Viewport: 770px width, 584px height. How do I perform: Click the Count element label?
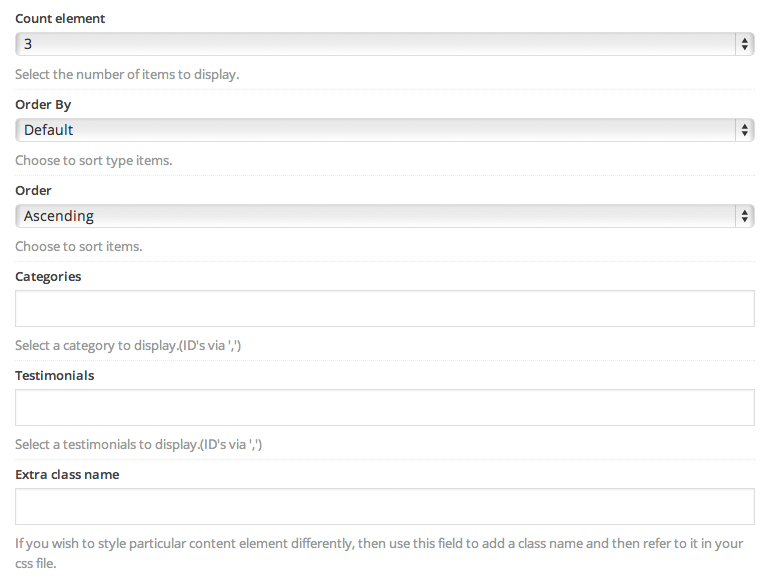[60, 19]
